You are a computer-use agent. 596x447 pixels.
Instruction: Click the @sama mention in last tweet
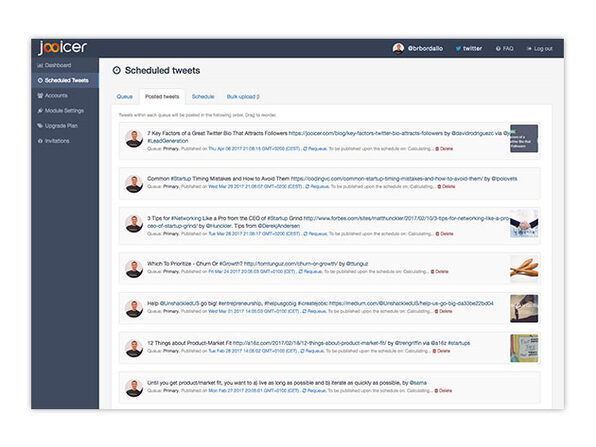tap(418, 383)
